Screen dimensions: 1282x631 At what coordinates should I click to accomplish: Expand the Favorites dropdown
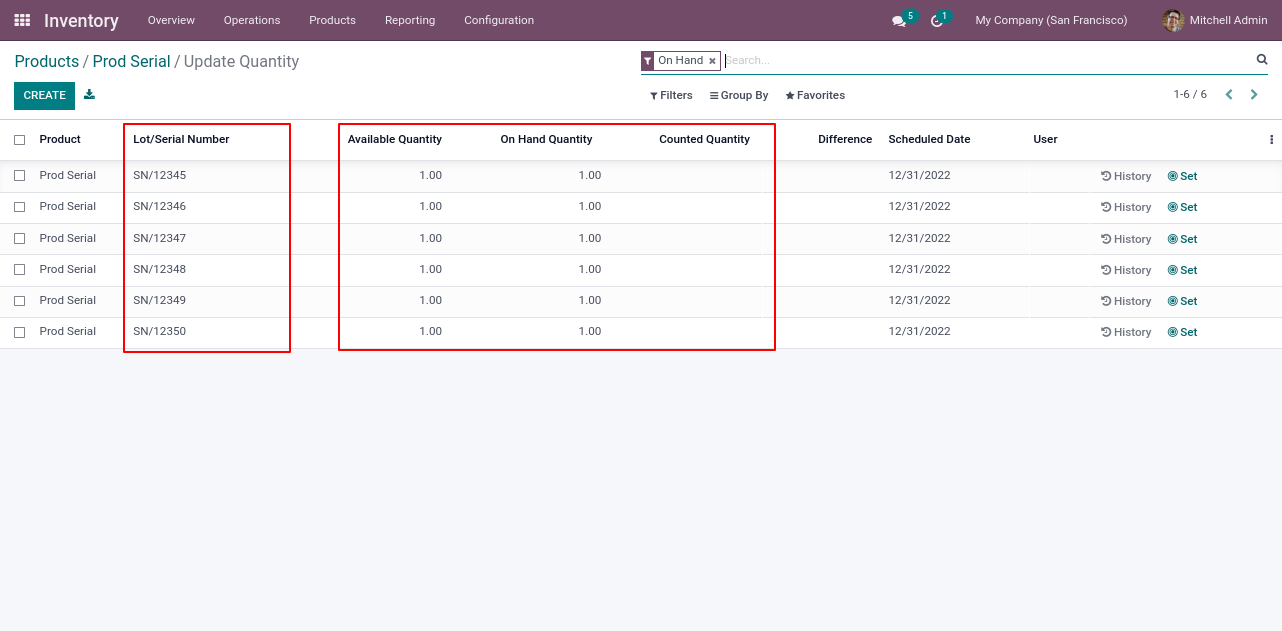pyautogui.click(x=815, y=96)
